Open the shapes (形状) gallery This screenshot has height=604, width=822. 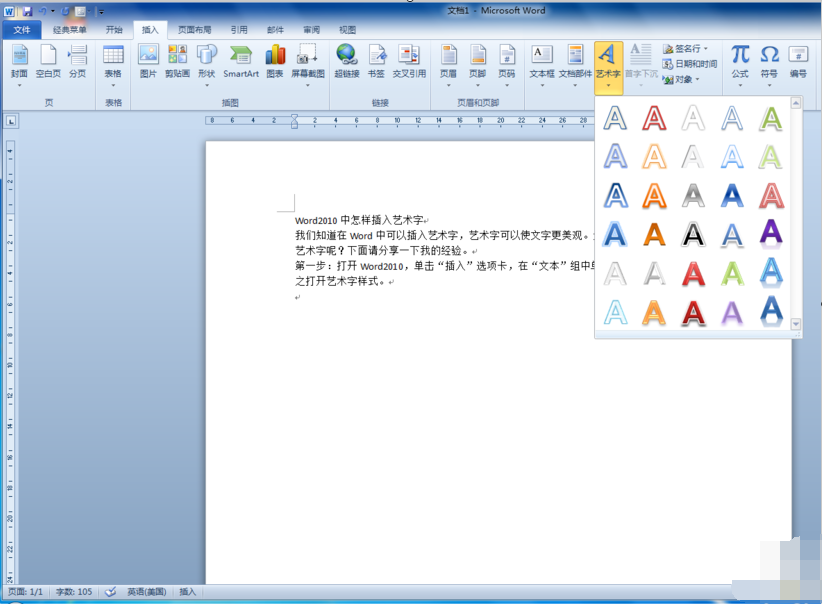(207, 65)
